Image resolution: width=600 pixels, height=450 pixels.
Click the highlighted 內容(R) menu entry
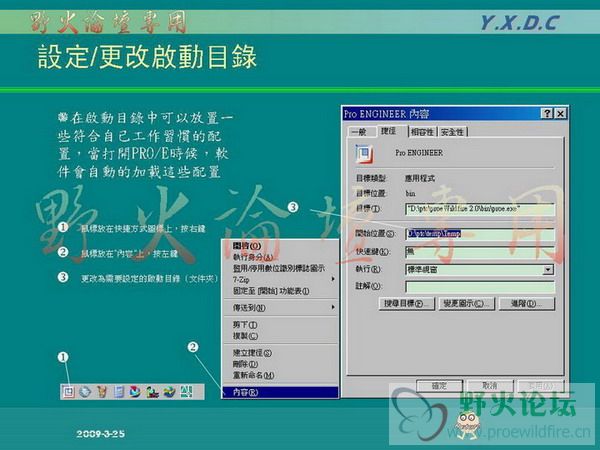click(x=280, y=392)
